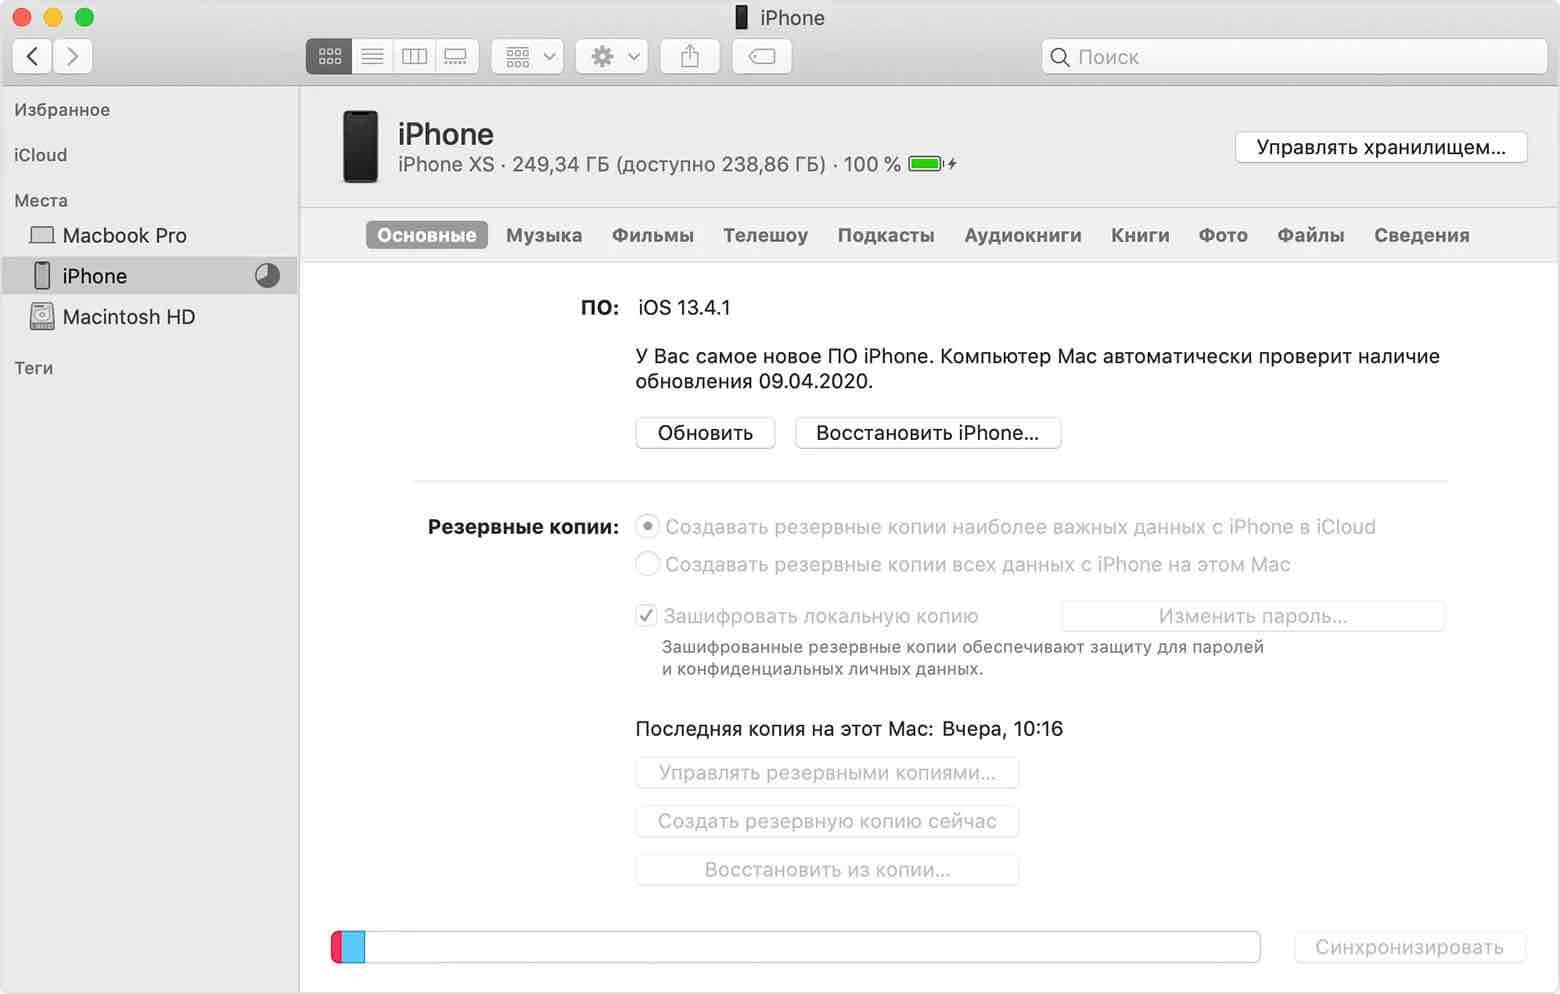The width and height of the screenshot is (1560, 994).
Task: Click Восстановить из копии button
Action: tap(827, 870)
